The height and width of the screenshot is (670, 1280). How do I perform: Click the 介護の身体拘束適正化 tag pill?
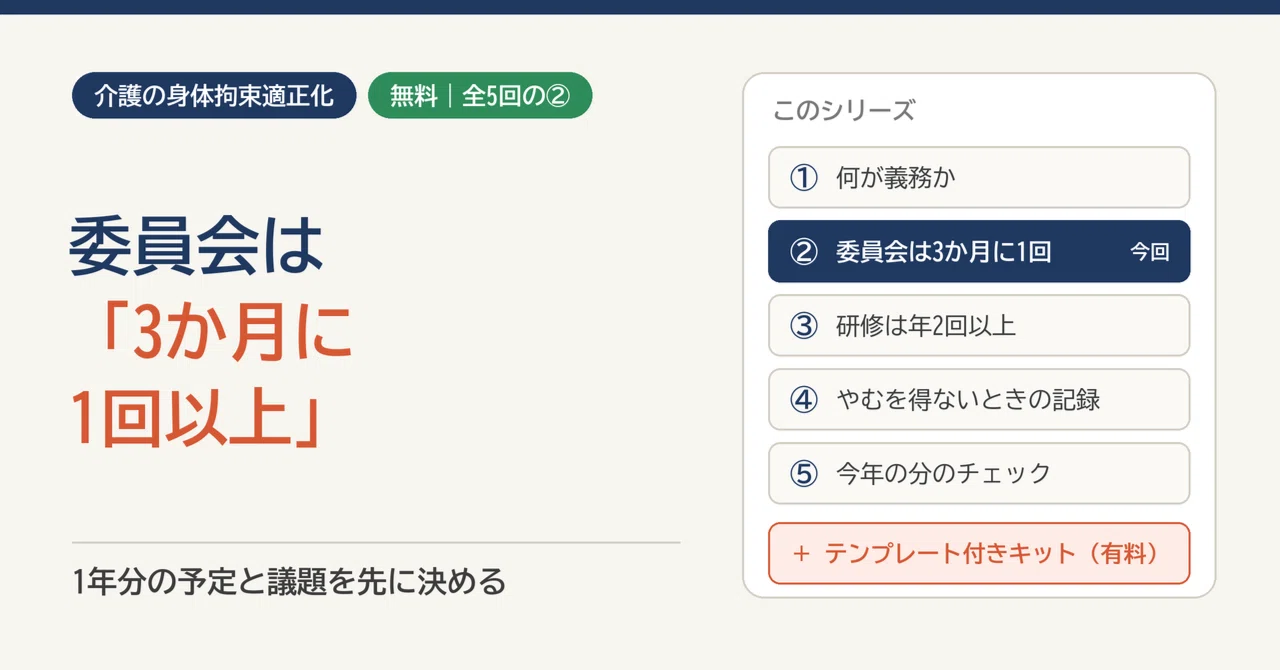pyautogui.click(x=214, y=97)
